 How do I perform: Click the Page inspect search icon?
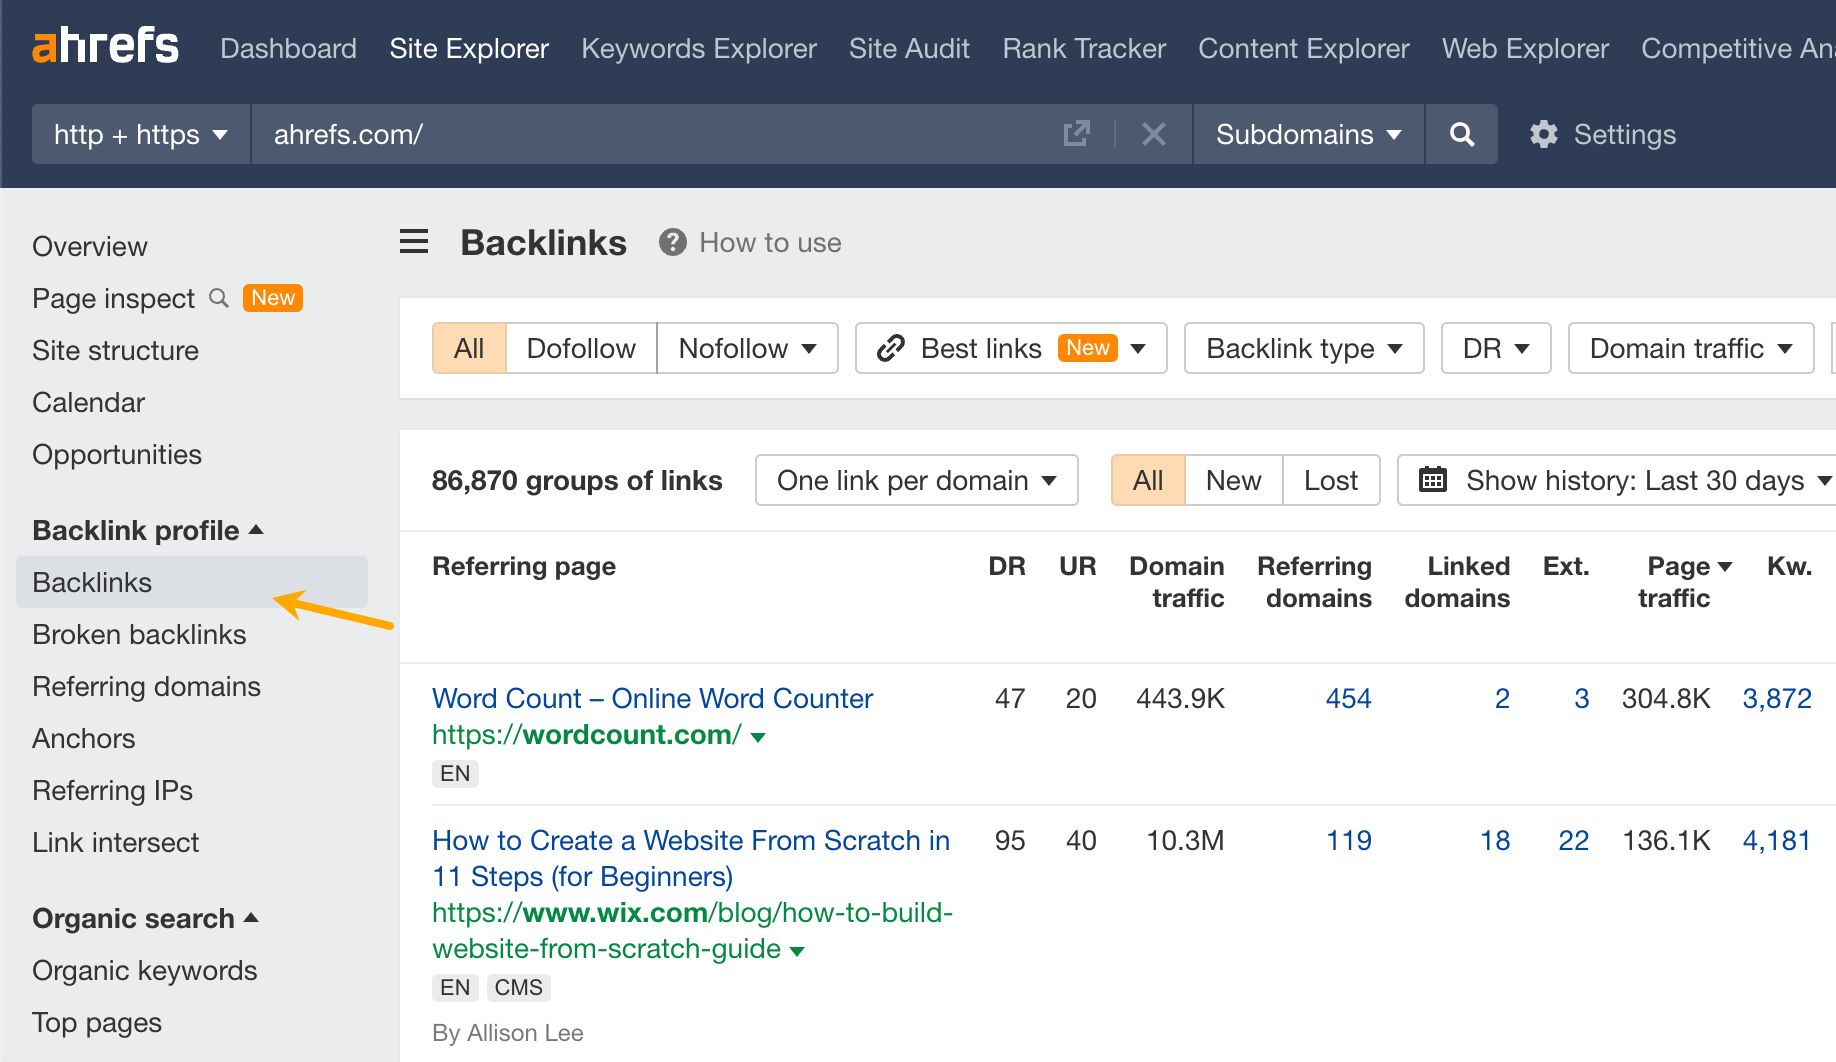pyautogui.click(x=218, y=298)
